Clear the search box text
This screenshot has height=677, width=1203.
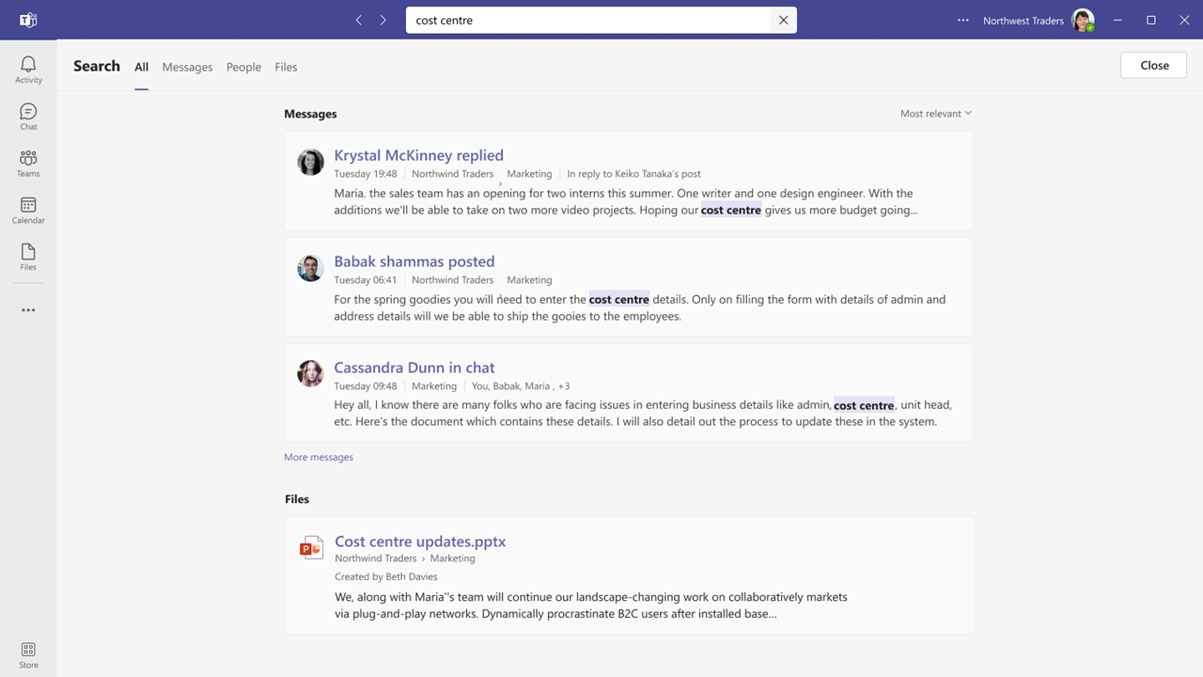point(783,20)
